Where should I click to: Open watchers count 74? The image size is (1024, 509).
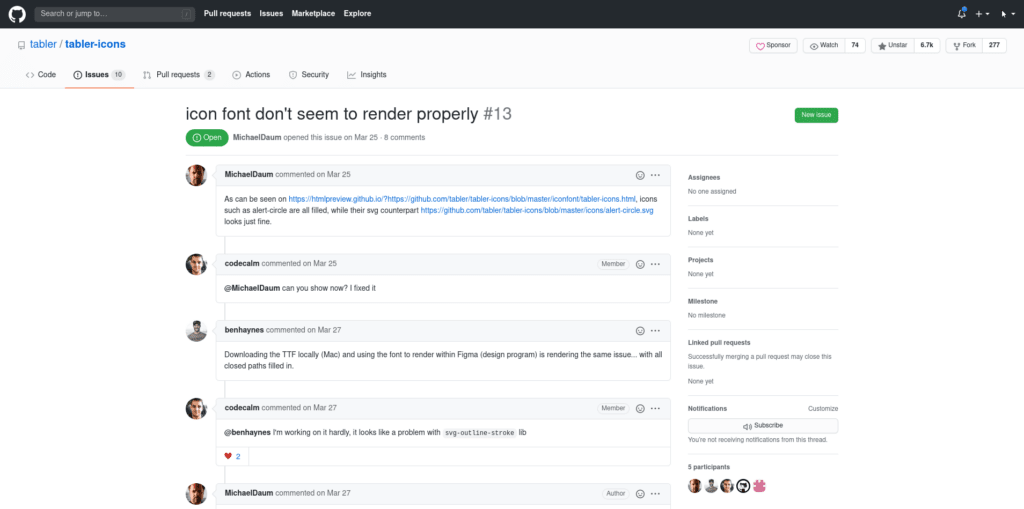pyautogui.click(x=855, y=46)
